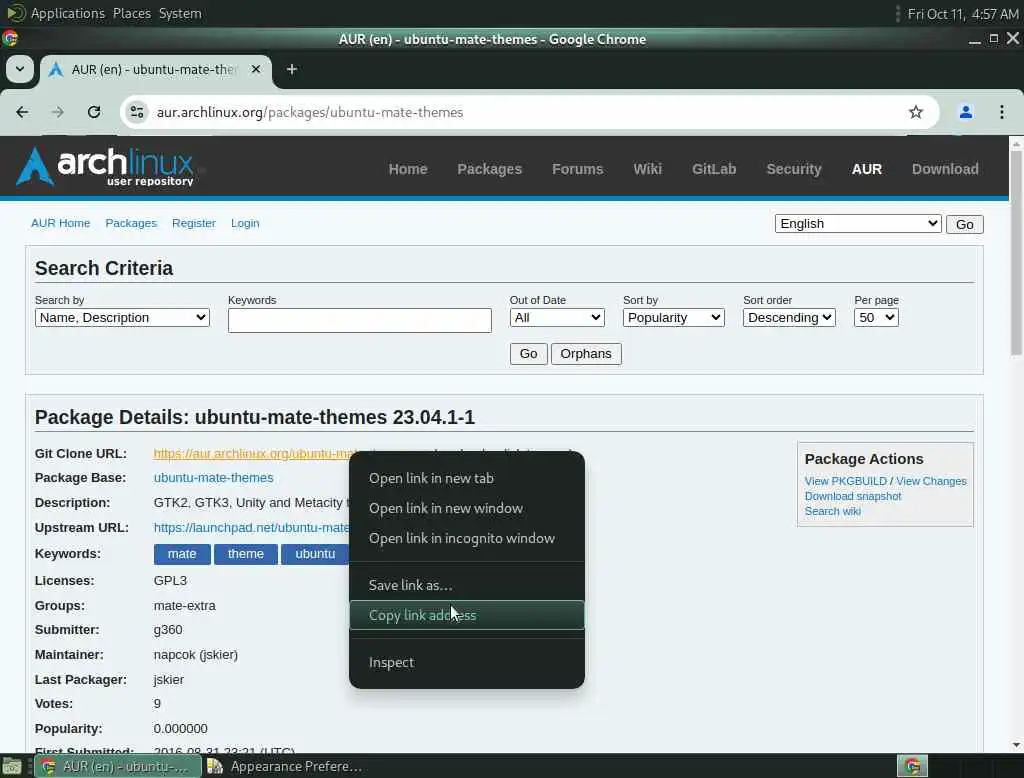The height and width of the screenshot is (778, 1024).
Task: Open the ubuntu-mate-themes Package Base link
Action: point(214,478)
